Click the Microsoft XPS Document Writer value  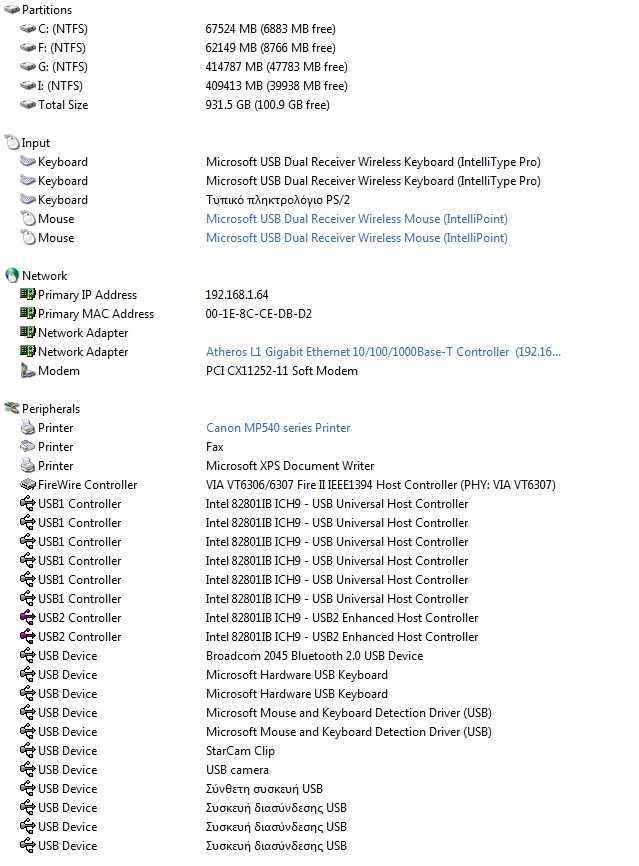point(290,466)
